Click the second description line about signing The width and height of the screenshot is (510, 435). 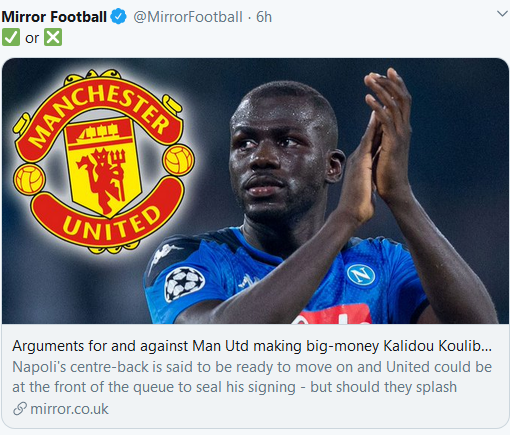234,387
